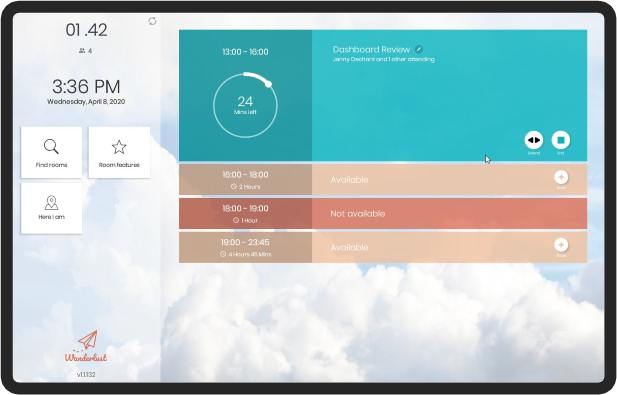Click the 13:00 - 16:00 time label
Screen dimensions: 617x395
(x=246, y=52)
